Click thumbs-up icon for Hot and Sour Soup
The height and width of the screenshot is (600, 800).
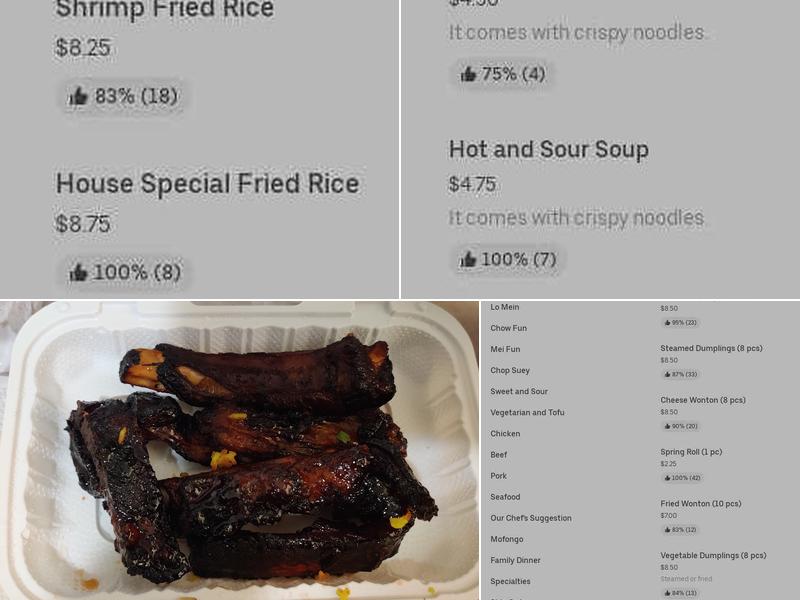tap(467, 260)
